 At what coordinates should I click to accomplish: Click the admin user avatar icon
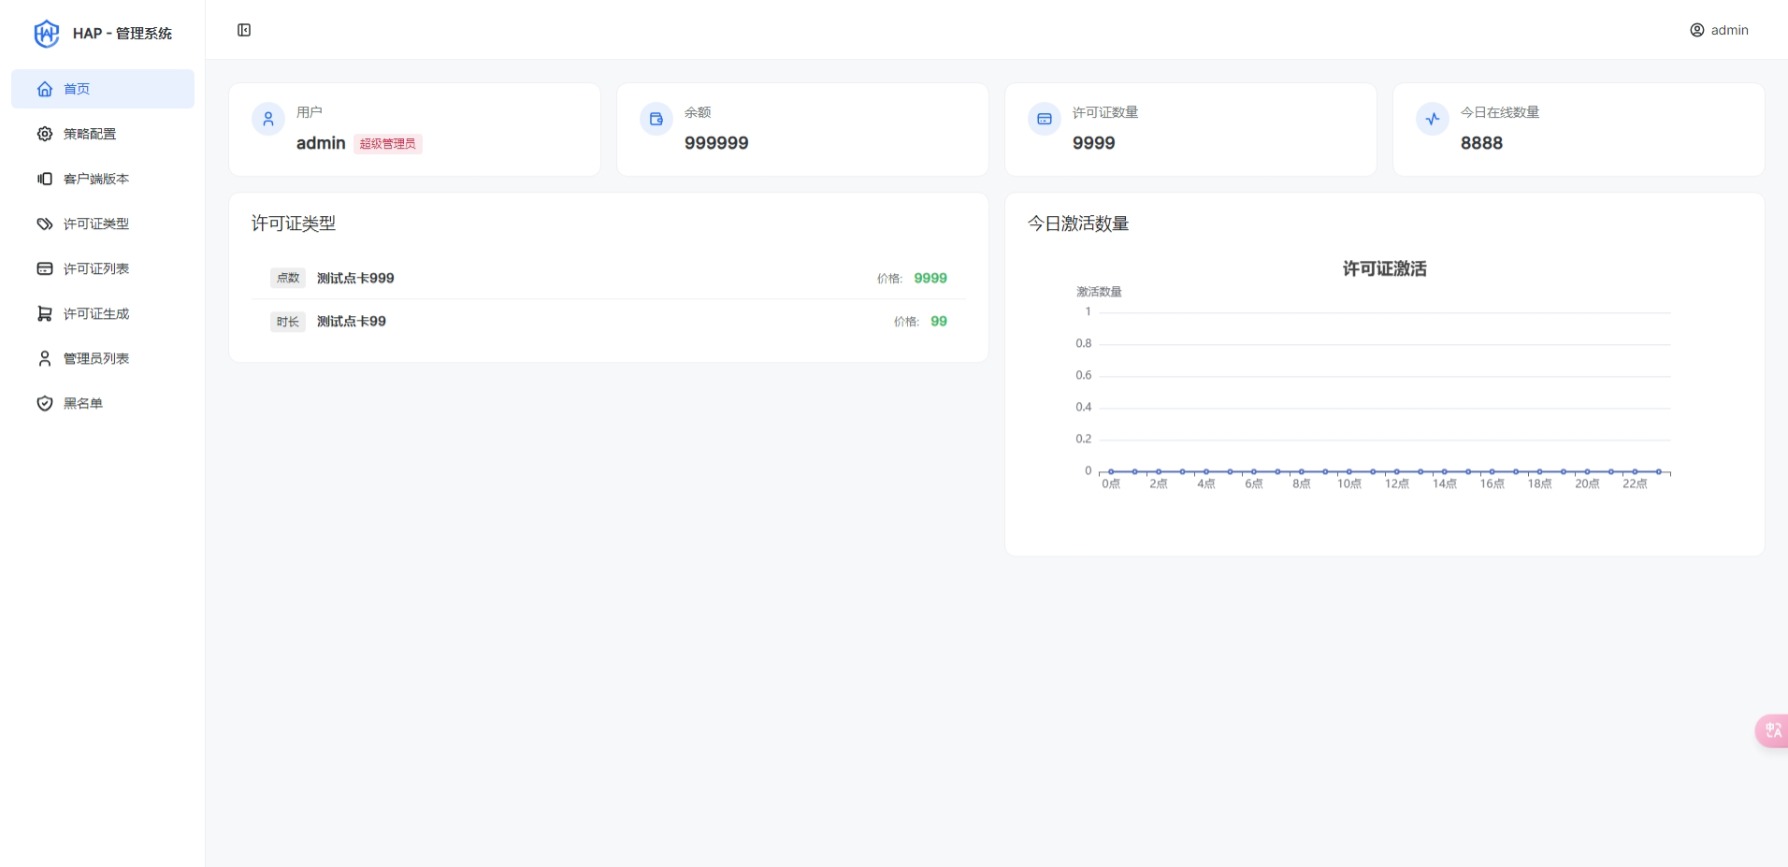click(1697, 30)
